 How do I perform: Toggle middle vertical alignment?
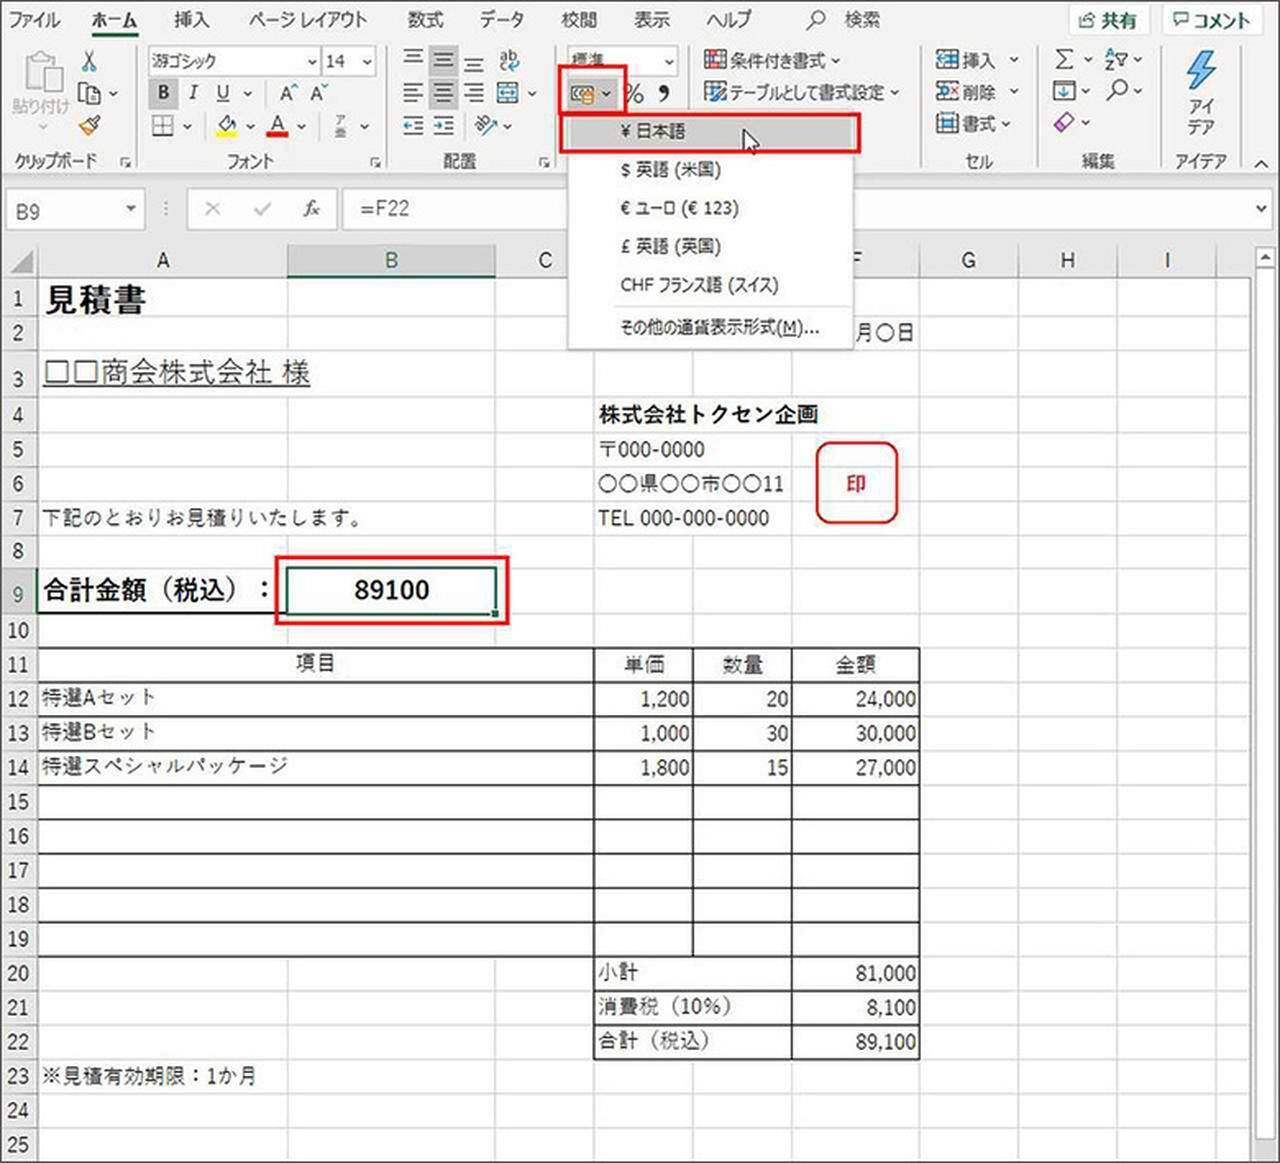click(443, 60)
